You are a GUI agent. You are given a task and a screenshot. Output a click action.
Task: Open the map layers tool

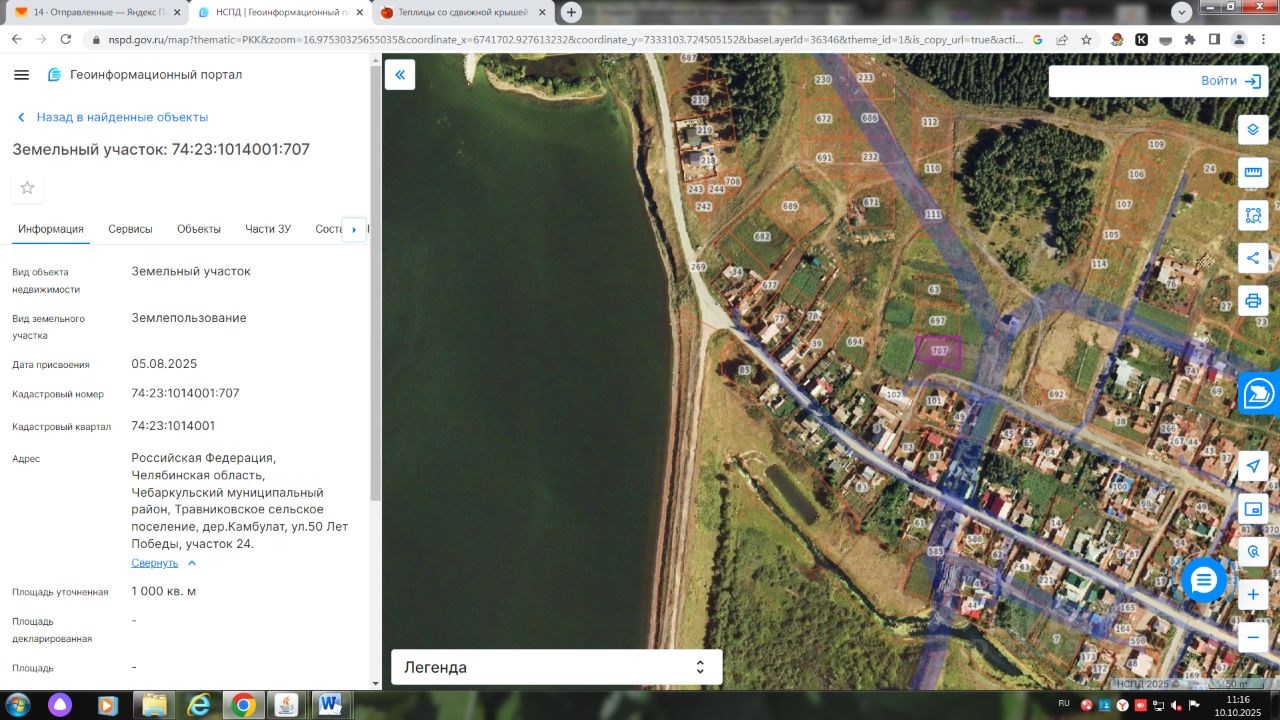pos(1253,130)
